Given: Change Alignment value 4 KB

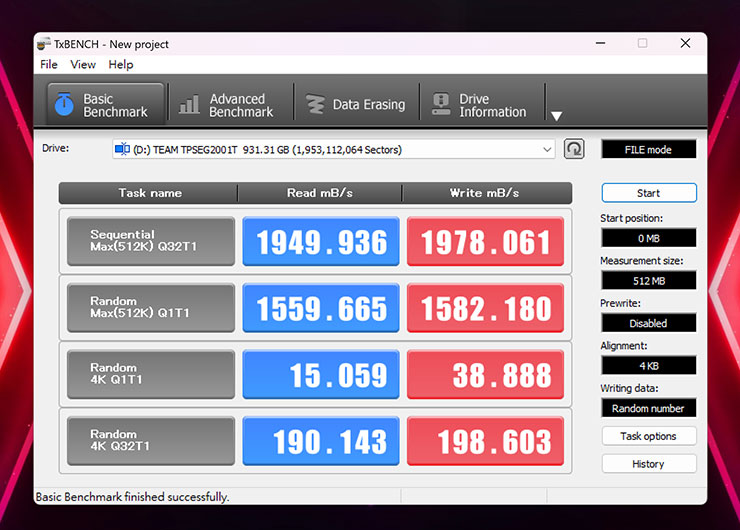Looking at the screenshot, I should point(648,365).
